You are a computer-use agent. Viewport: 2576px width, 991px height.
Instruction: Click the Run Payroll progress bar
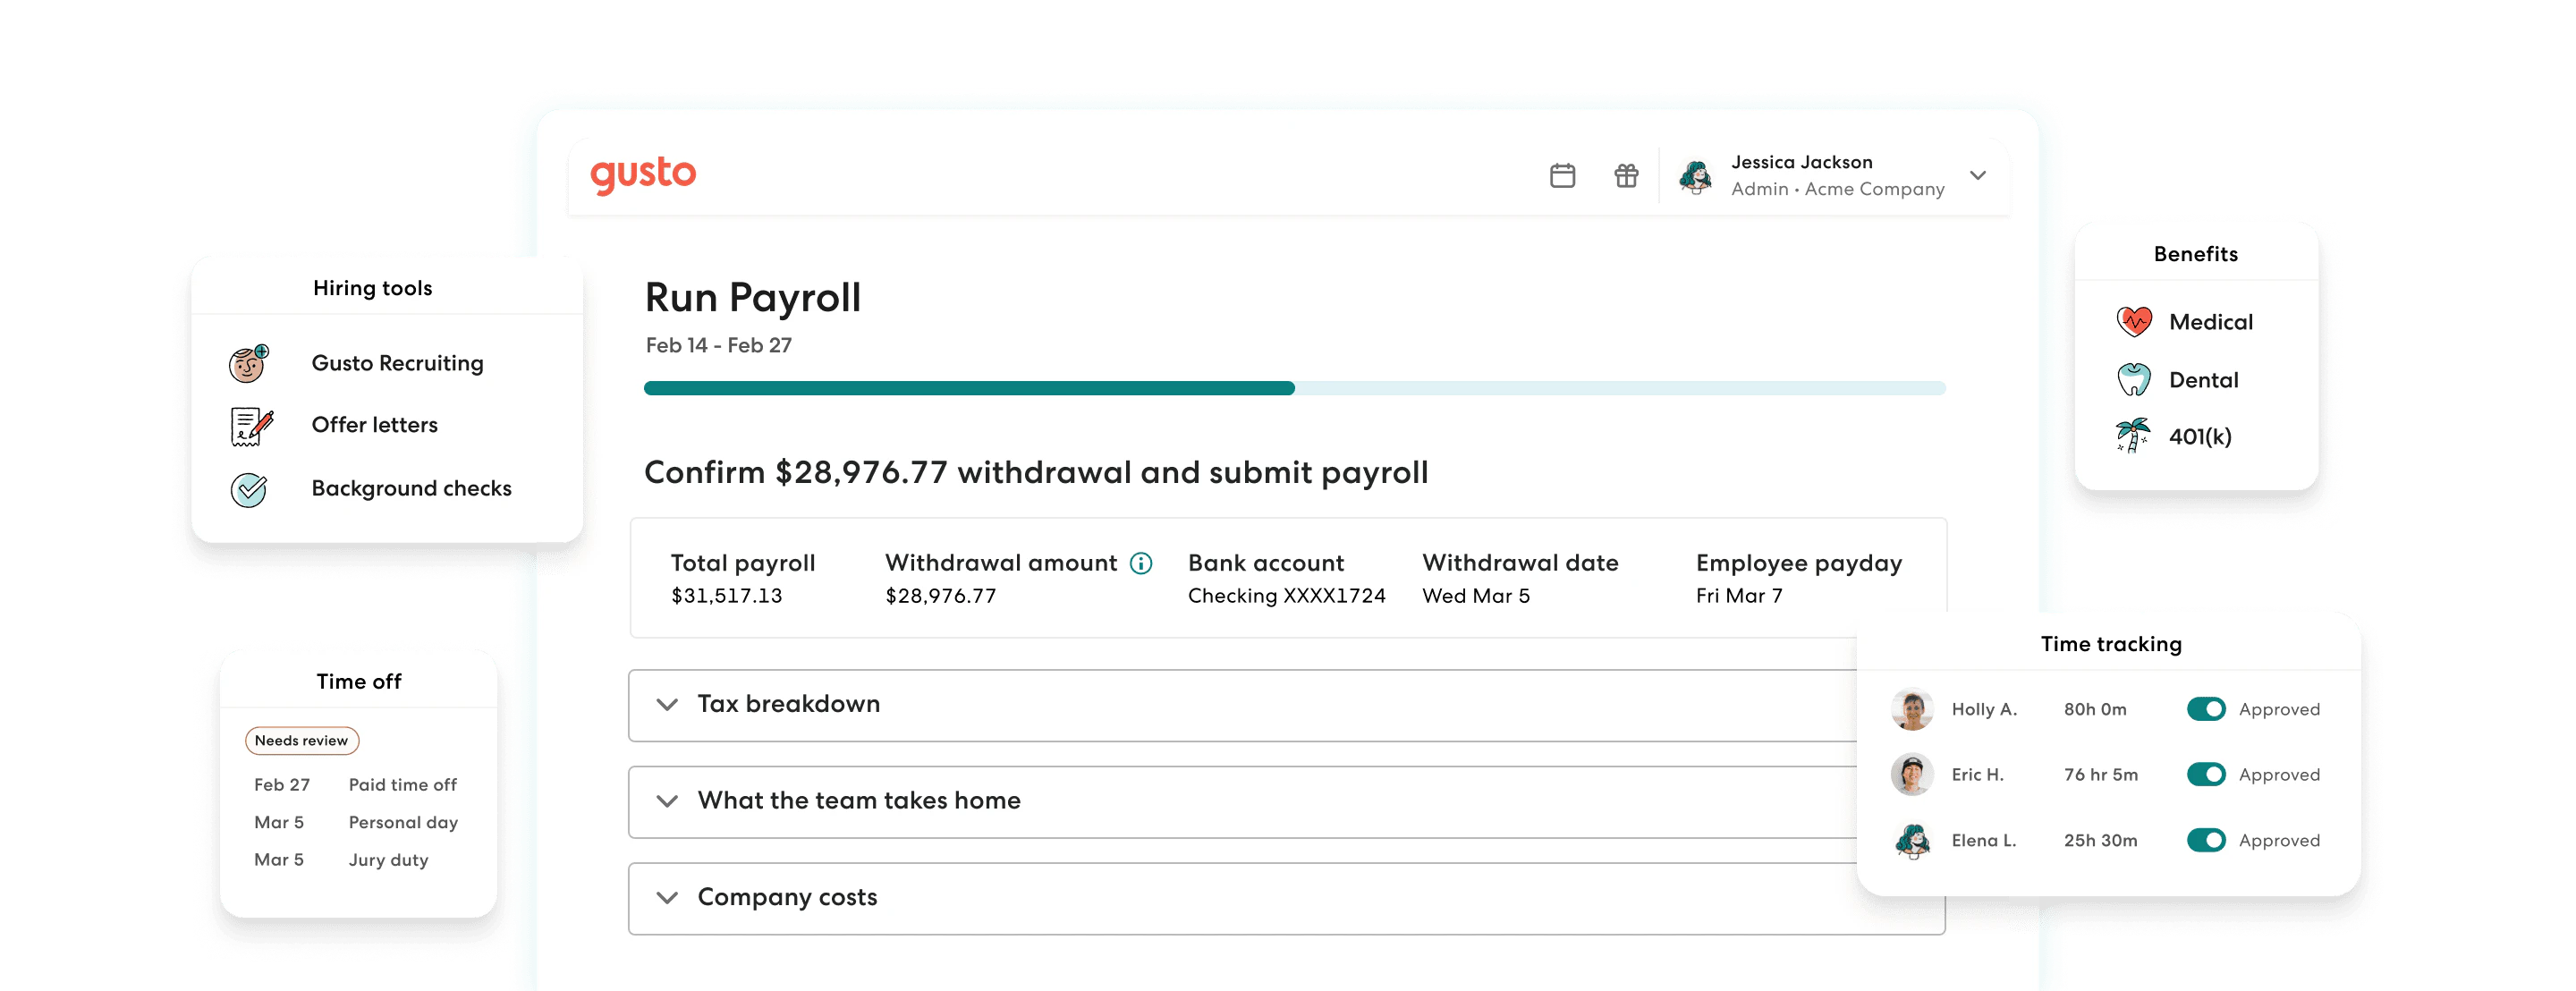pyautogui.click(x=1294, y=388)
